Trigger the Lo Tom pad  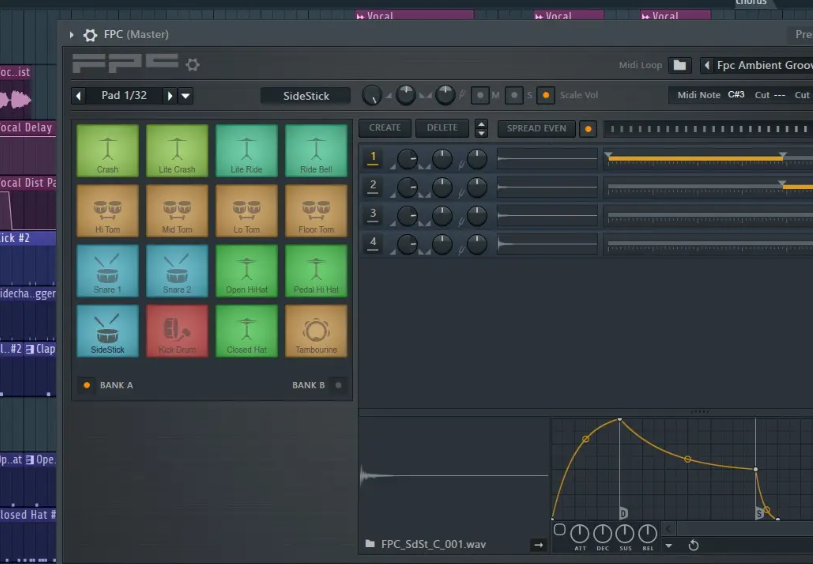(x=246, y=210)
